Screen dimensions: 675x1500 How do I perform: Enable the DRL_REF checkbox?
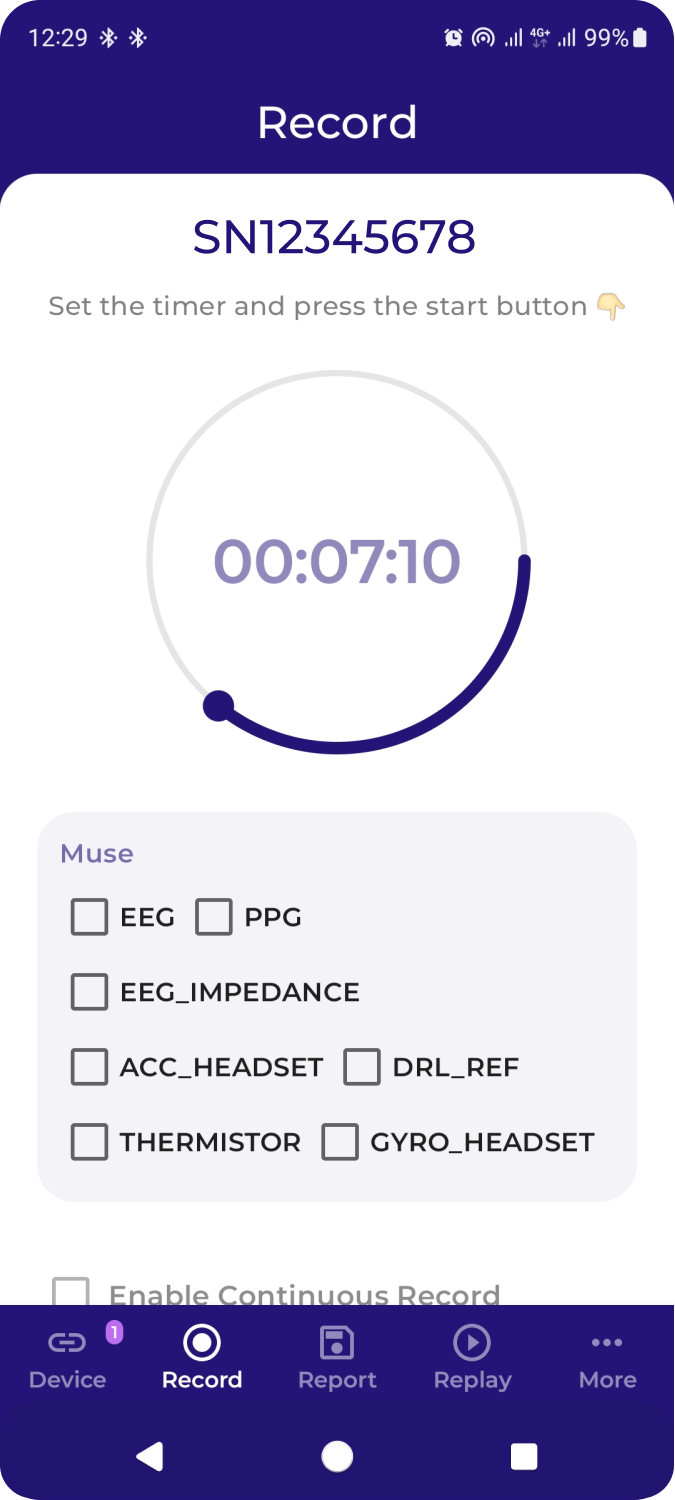(362, 1067)
